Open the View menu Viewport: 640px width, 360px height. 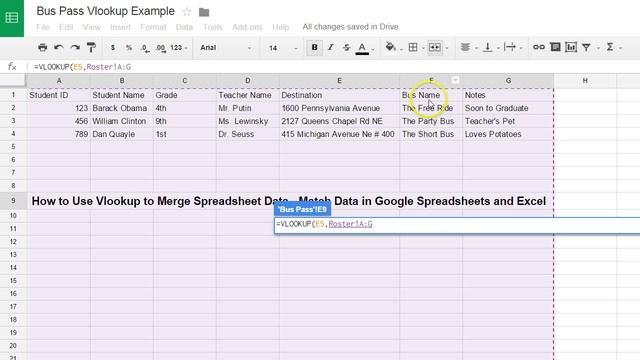[x=91, y=27]
